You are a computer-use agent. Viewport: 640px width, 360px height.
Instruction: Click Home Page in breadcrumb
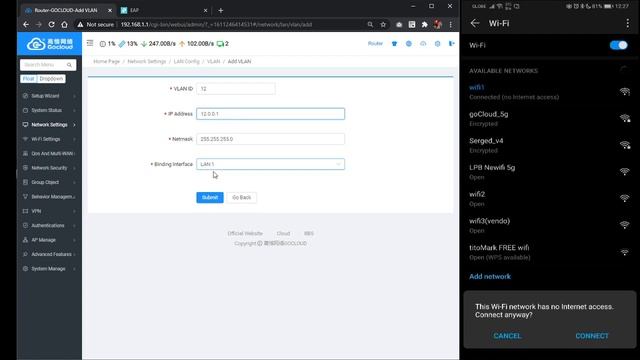coord(107,61)
